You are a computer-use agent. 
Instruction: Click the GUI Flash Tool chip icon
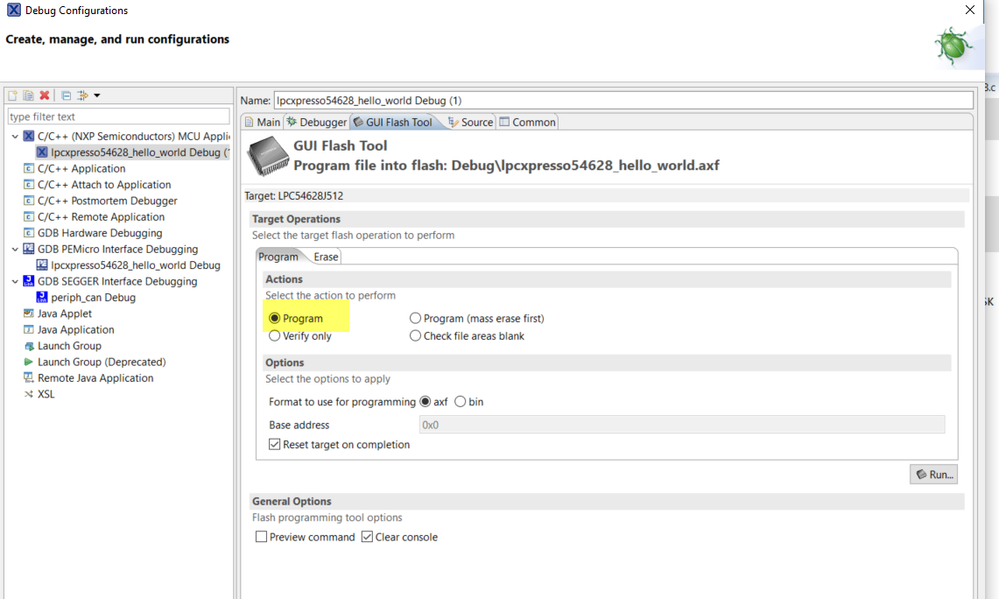(267, 155)
